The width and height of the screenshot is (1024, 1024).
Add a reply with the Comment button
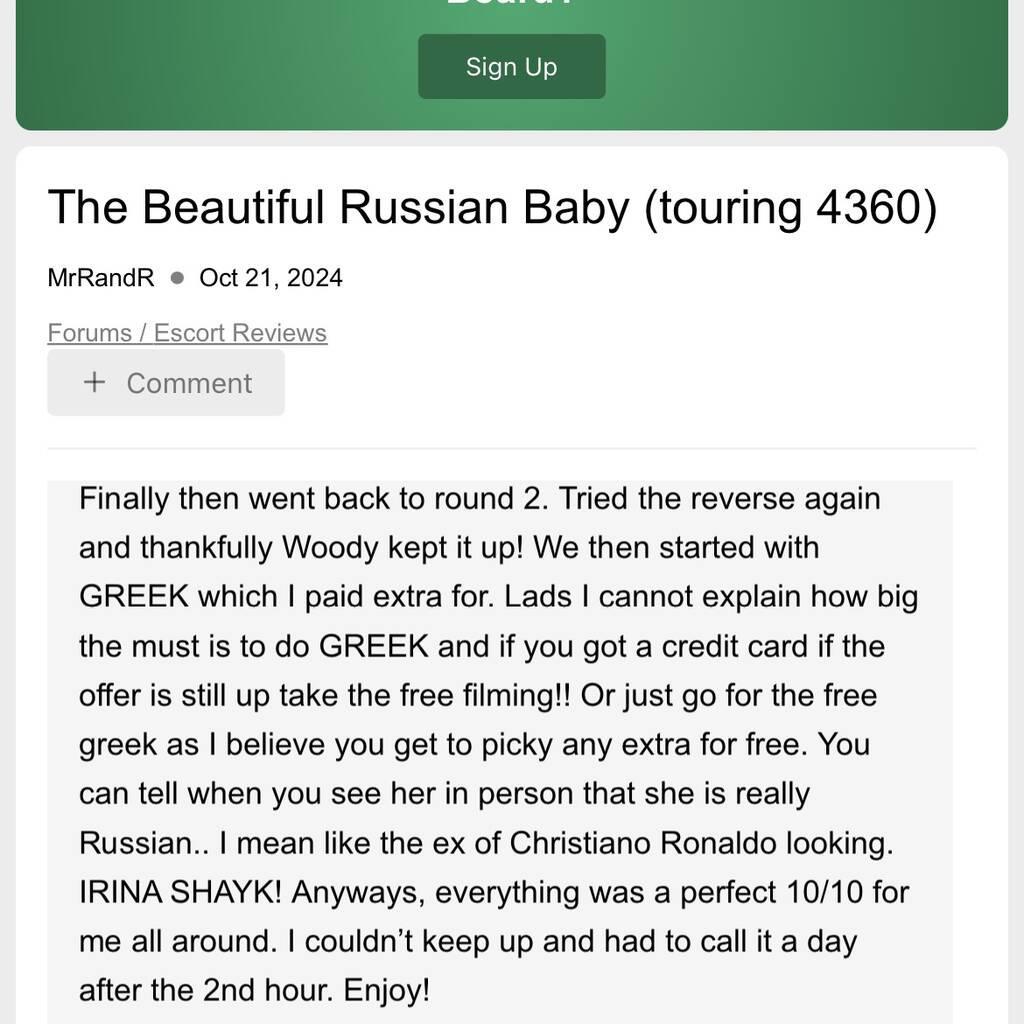coord(166,383)
